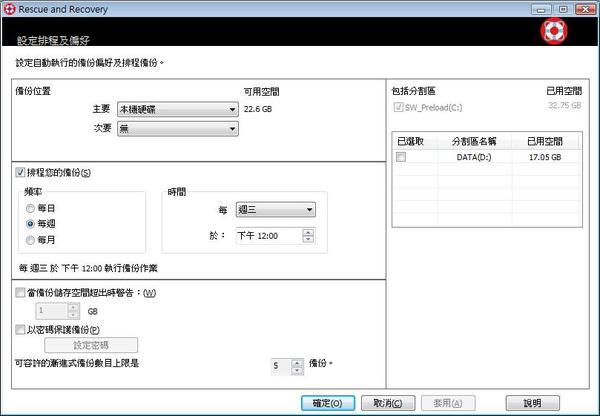Select the 每週 frequency radio button
The width and height of the screenshot is (600, 416).
30,224
